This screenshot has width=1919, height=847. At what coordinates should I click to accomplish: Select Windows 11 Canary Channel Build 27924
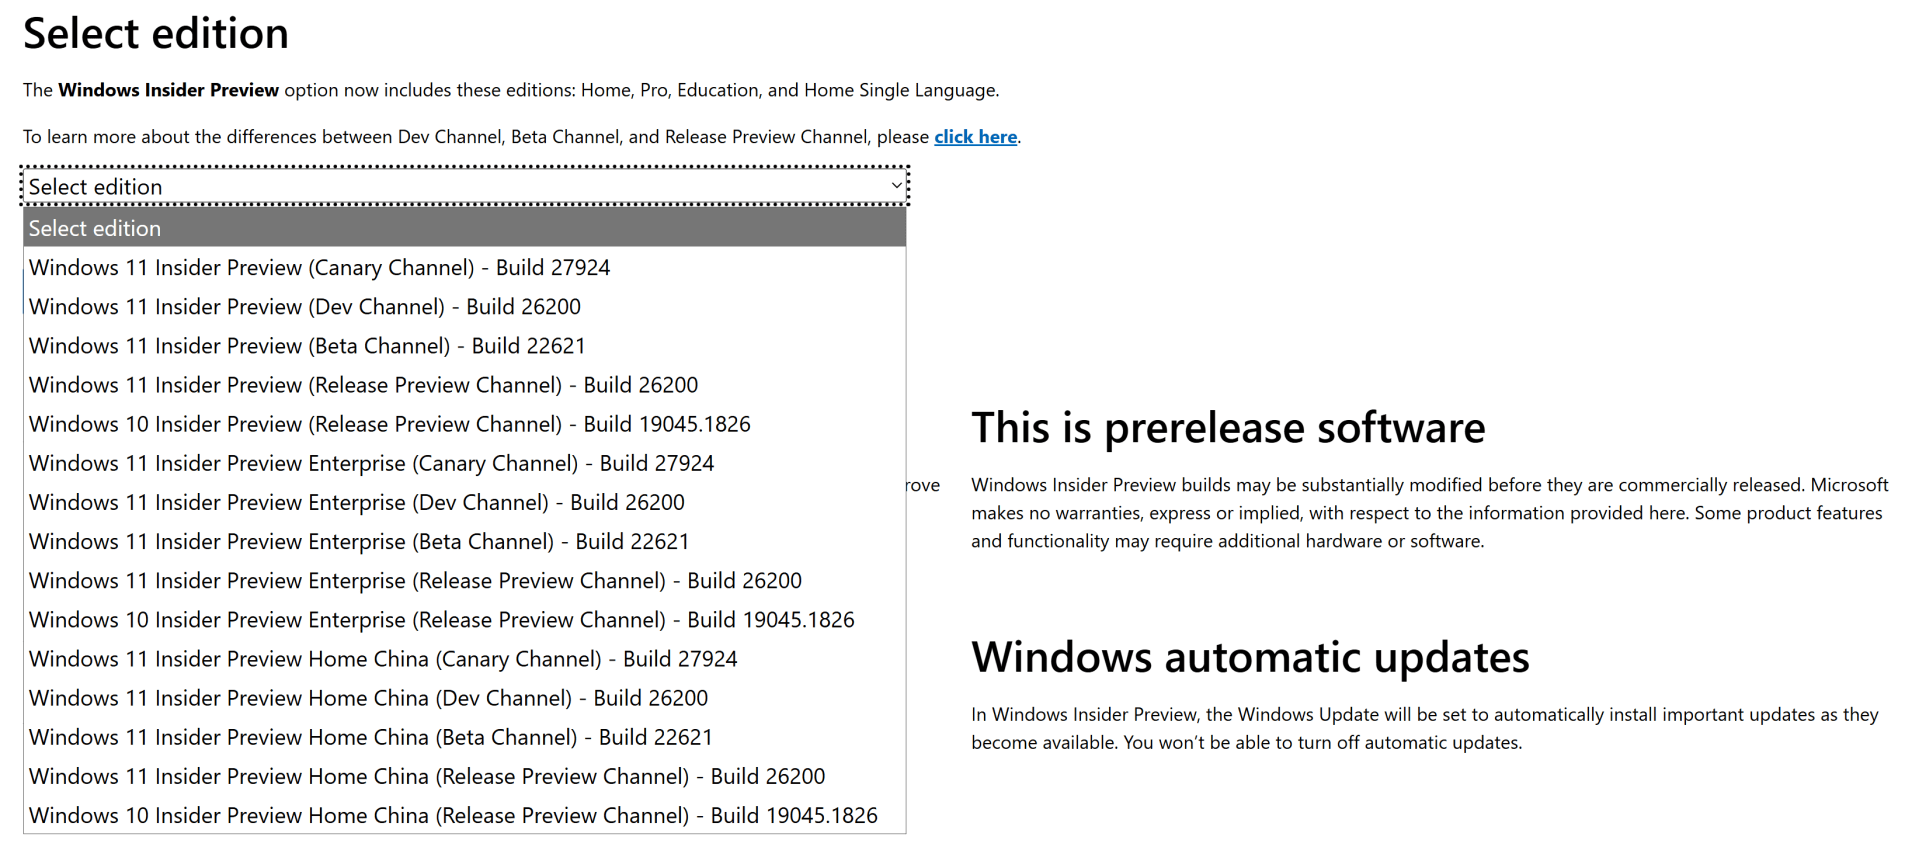[319, 268]
